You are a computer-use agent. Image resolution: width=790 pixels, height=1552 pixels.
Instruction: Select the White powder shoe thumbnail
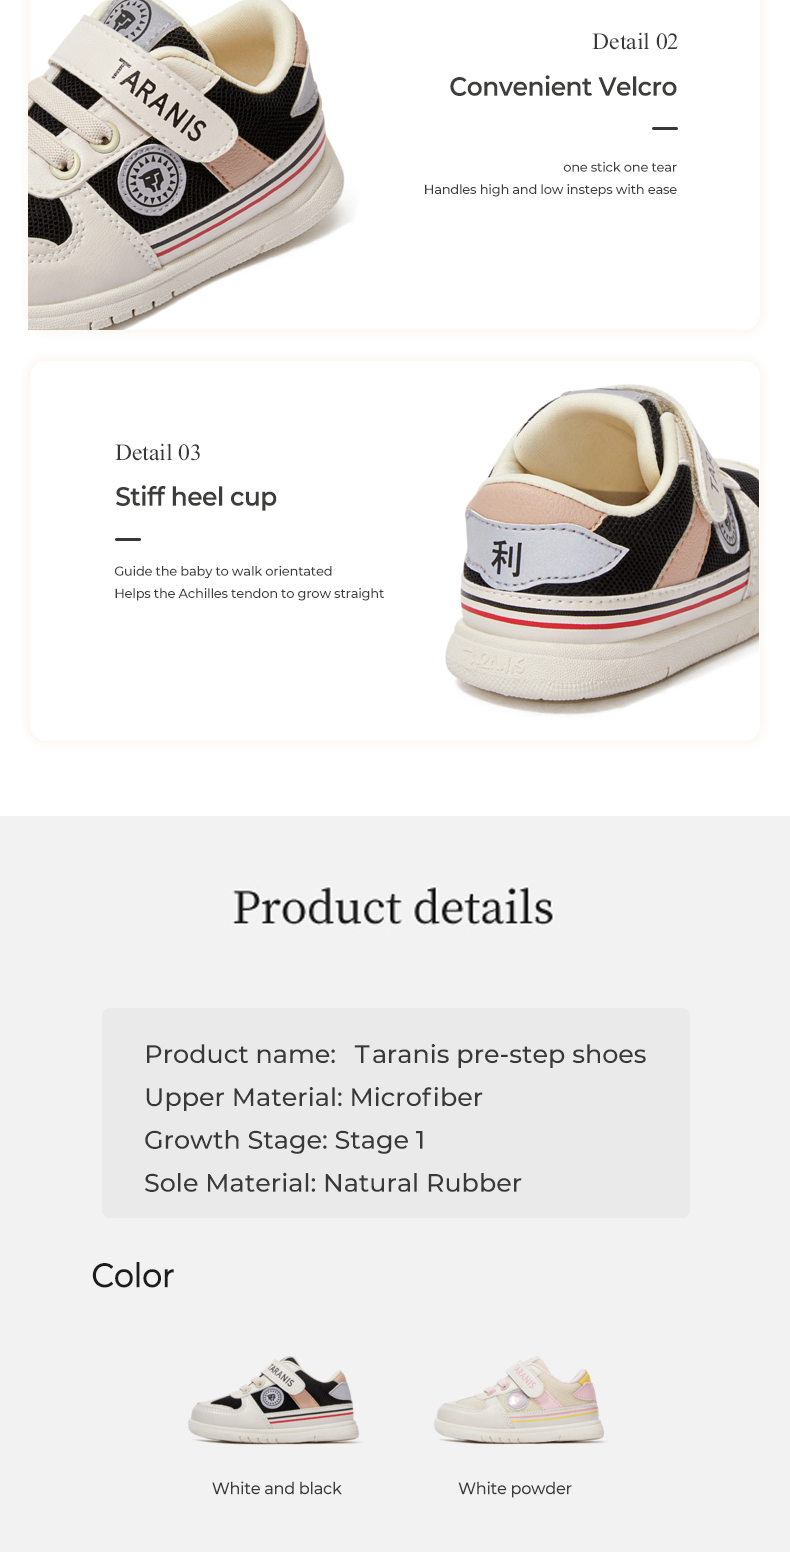tap(516, 1400)
